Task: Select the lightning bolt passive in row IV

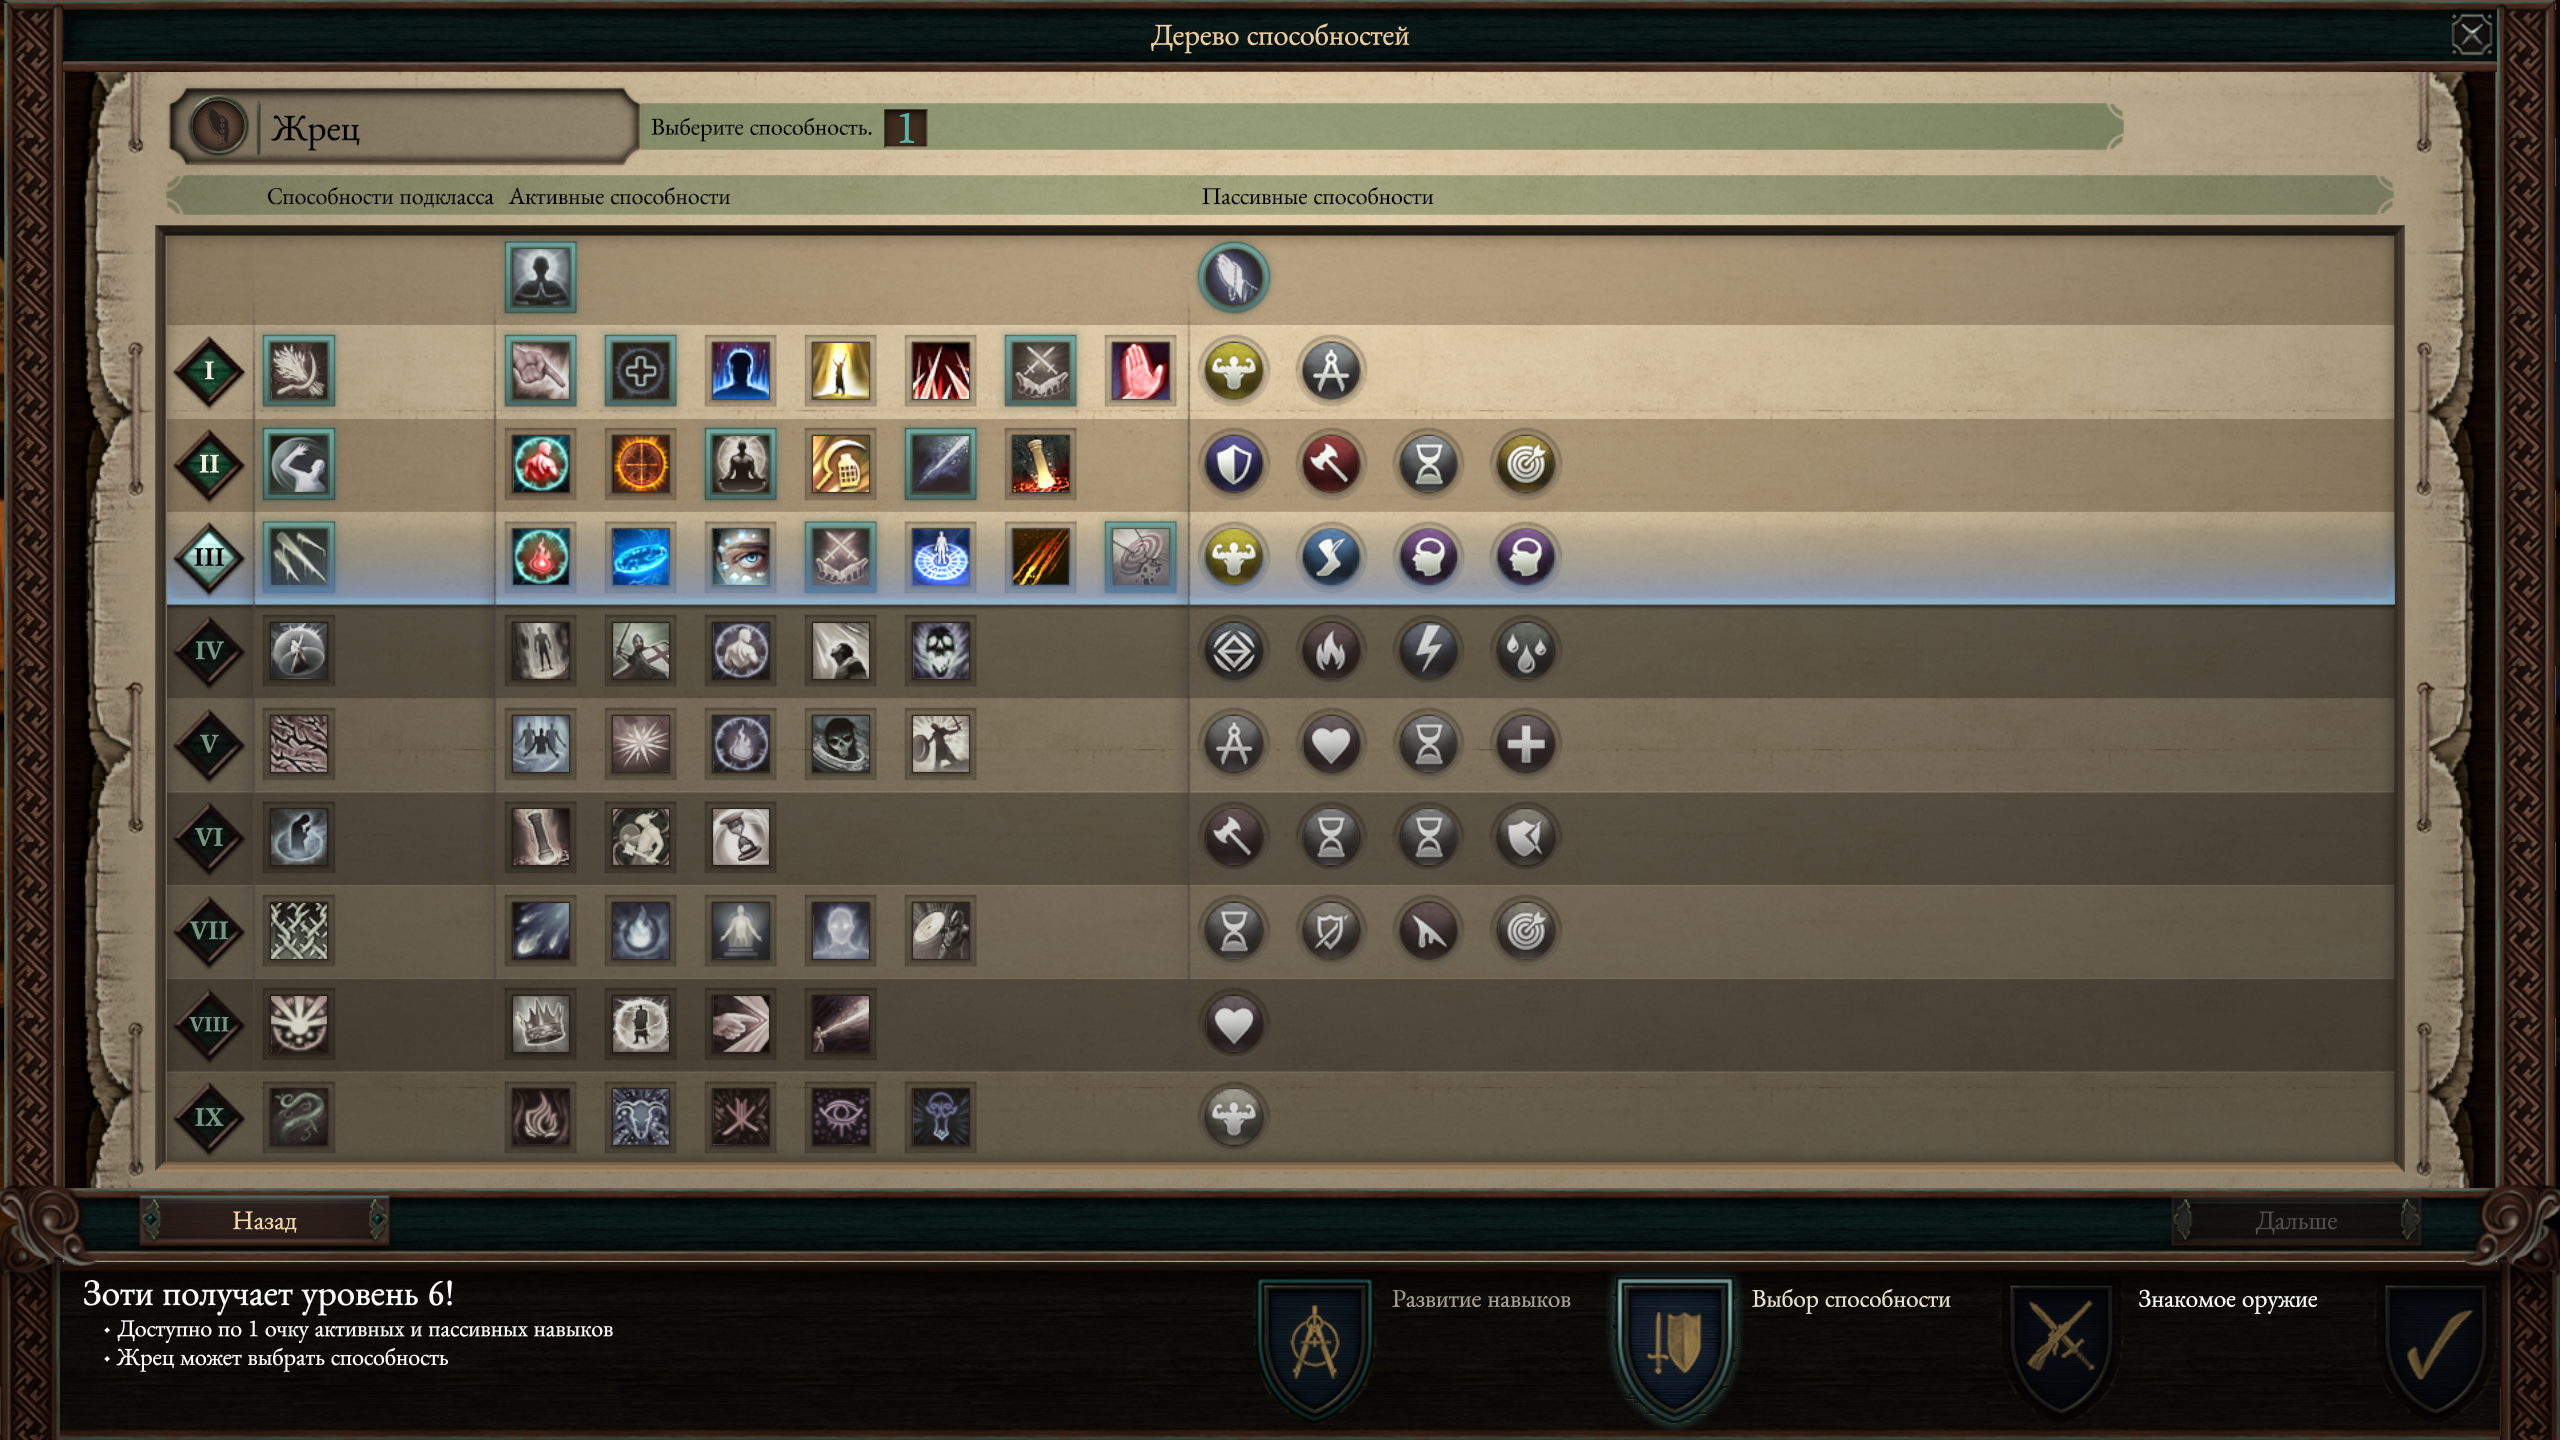Action: click(x=1428, y=651)
